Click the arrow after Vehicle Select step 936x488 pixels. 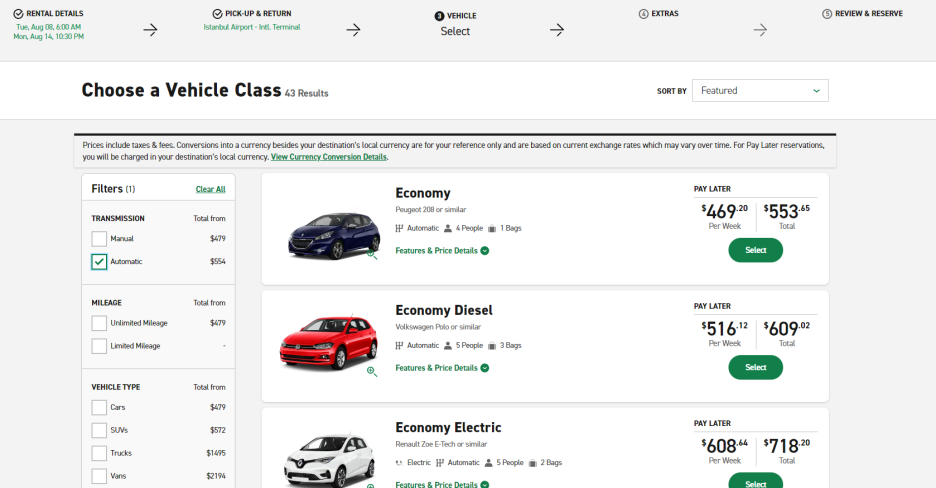pyautogui.click(x=557, y=29)
